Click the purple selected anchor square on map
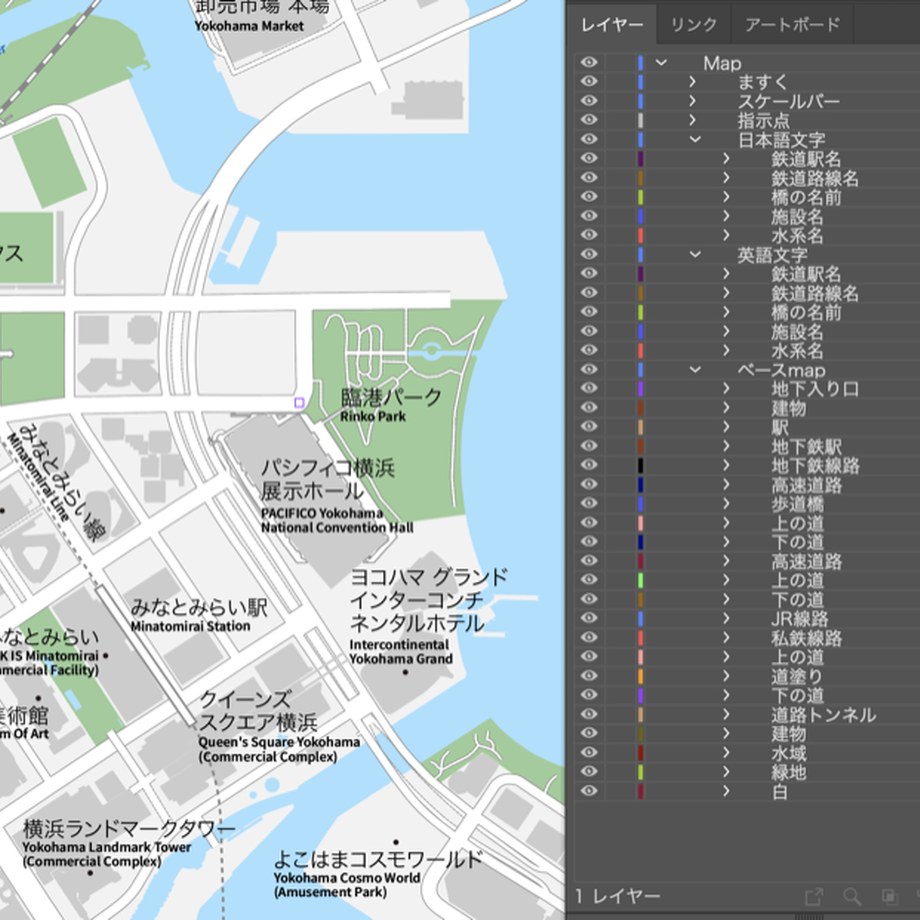The image size is (920, 920). pyautogui.click(x=299, y=402)
